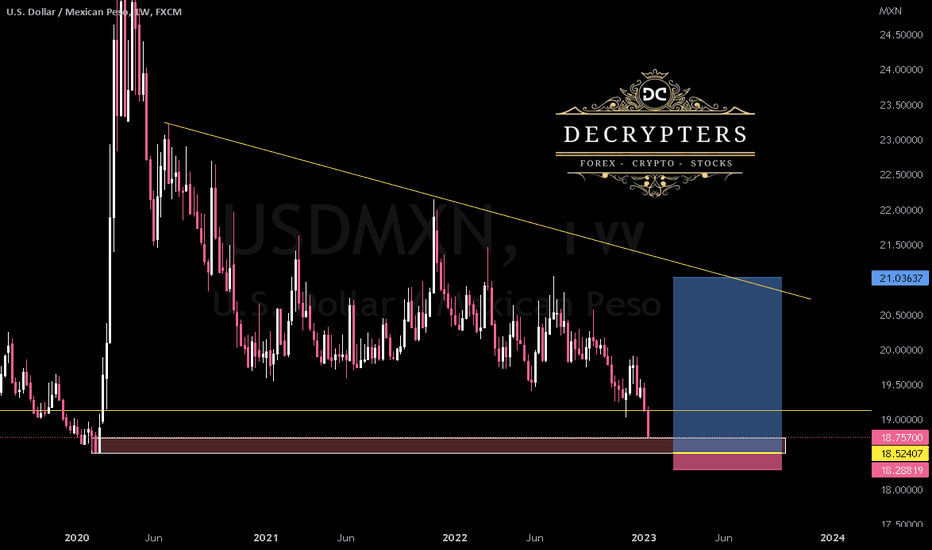Viewport: 932px width, 550px height.
Task: Select the yellow 18.52407 entry price tag
Action: pyautogui.click(x=900, y=454)
